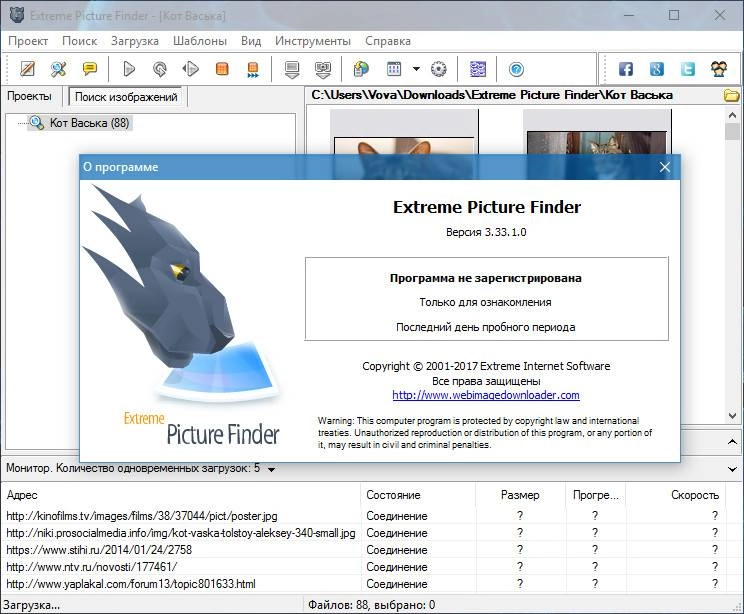Click the project settings magnifier-wrench icon
The image size is (744, 614).
(58, 69)
